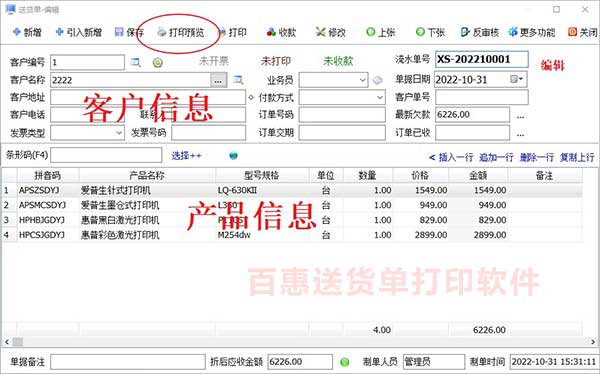This screenshot has height=374, width=600.
Task: Click the 打印 print button
Action: (233, 33)
